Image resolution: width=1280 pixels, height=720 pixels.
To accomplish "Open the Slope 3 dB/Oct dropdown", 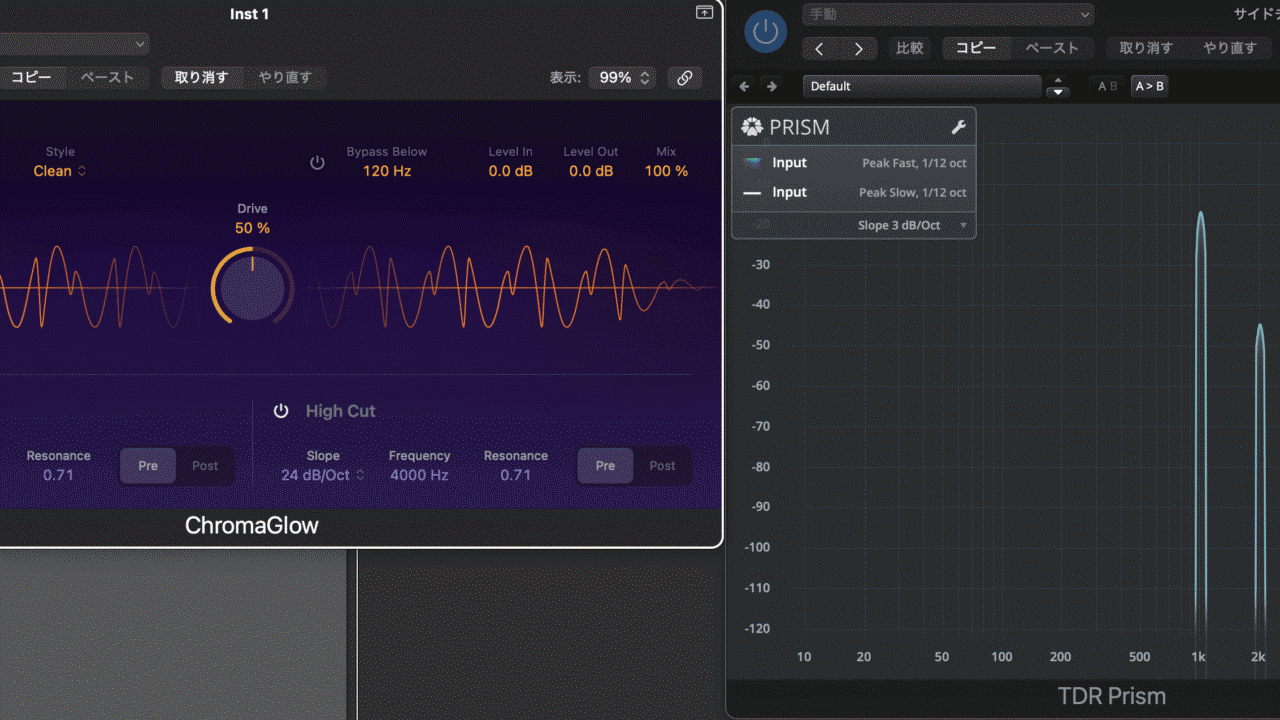I will (x=912, y=225).
